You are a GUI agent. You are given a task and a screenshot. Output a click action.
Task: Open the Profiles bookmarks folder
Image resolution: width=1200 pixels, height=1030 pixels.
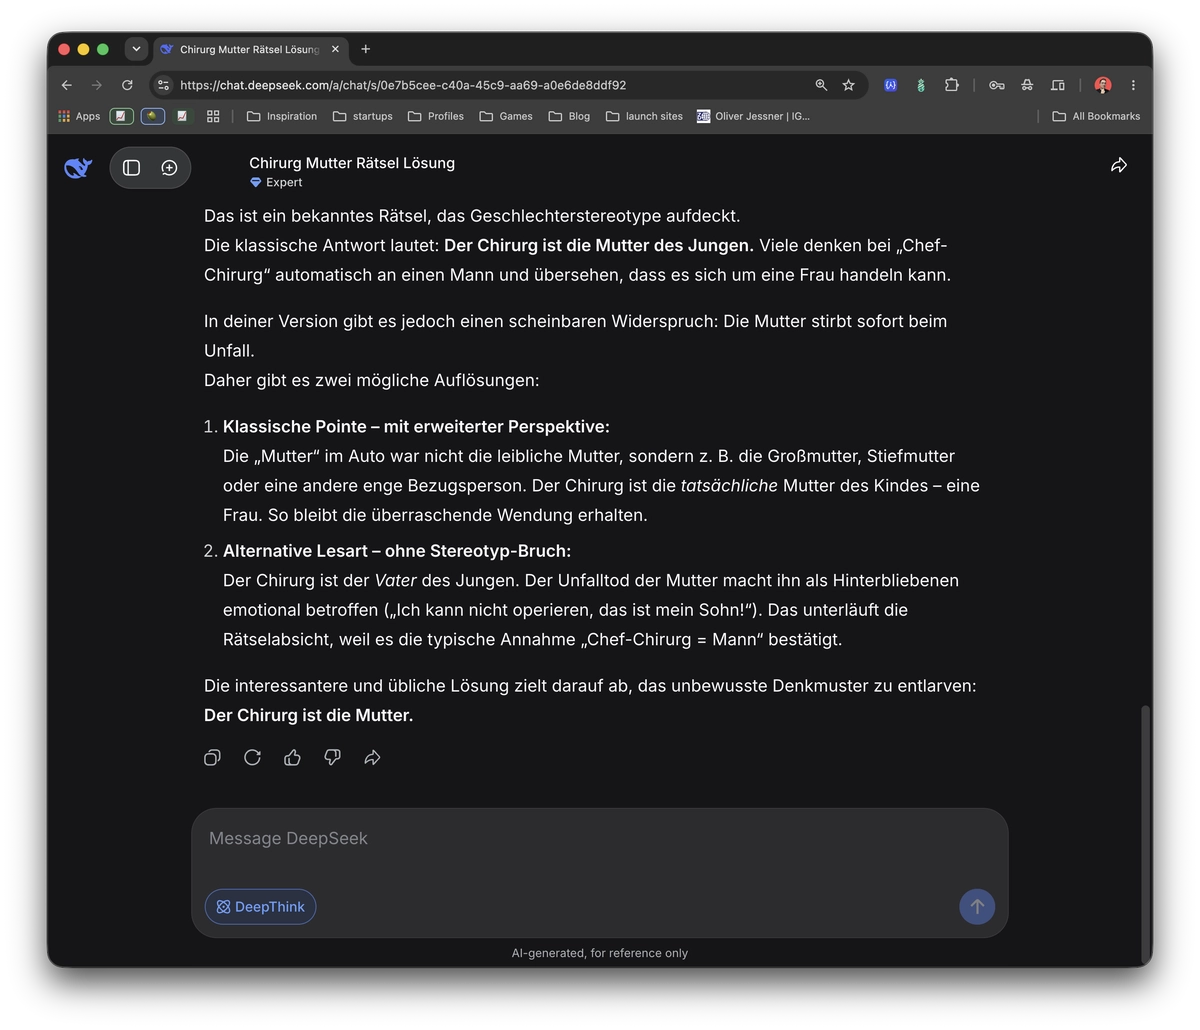[436, 116]
